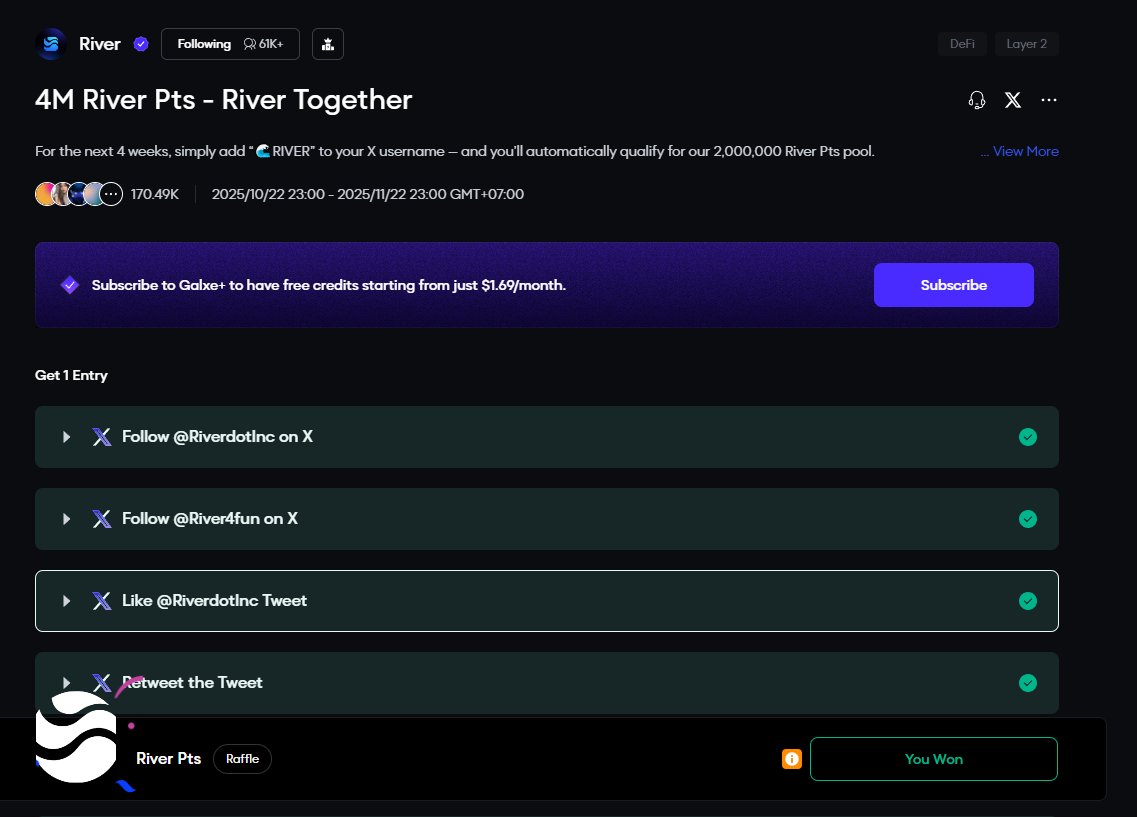The image size is (1137, 817).
Task: Click the Get 1 Entry heading
Action: tap(71, 375)
